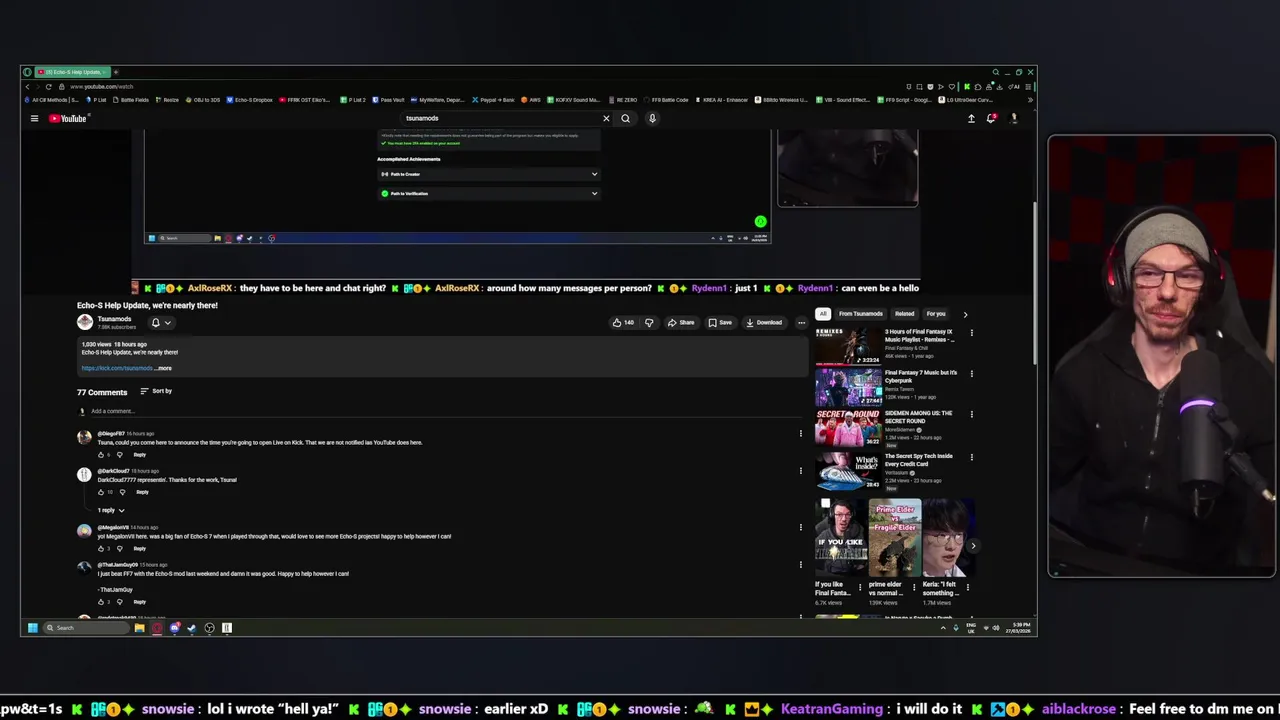Click the search magnifier button
This screenshot has height=720, width=1280.
point(626,118)
